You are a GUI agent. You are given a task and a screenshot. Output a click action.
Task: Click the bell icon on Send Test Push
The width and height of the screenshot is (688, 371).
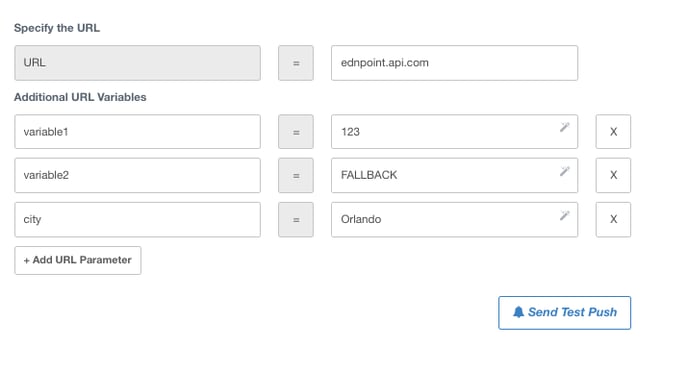coord(519,312)
